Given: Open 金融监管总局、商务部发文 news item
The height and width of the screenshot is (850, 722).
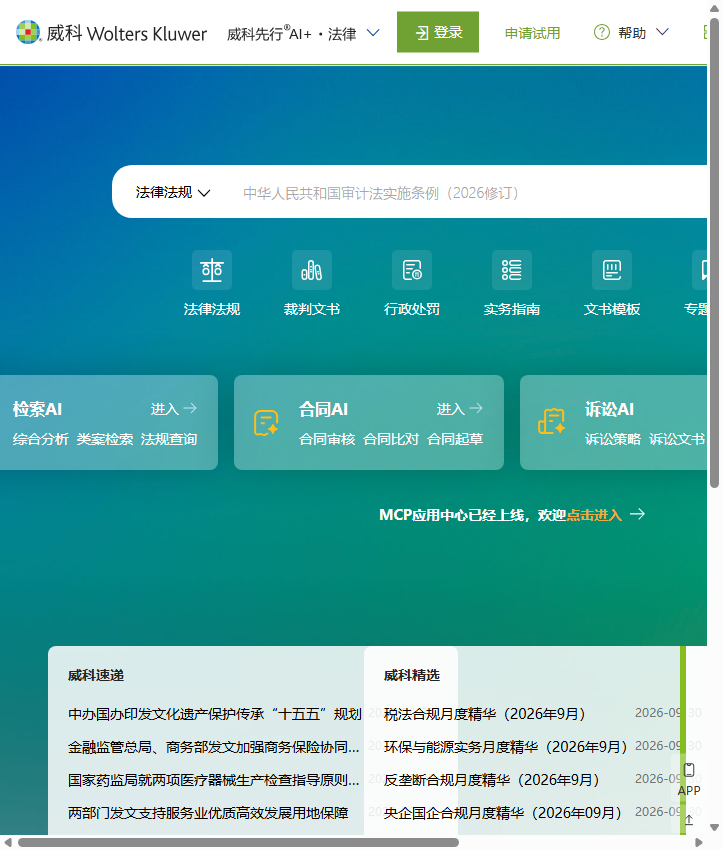Looking at the screenshot, I should (x=214, y=747).
